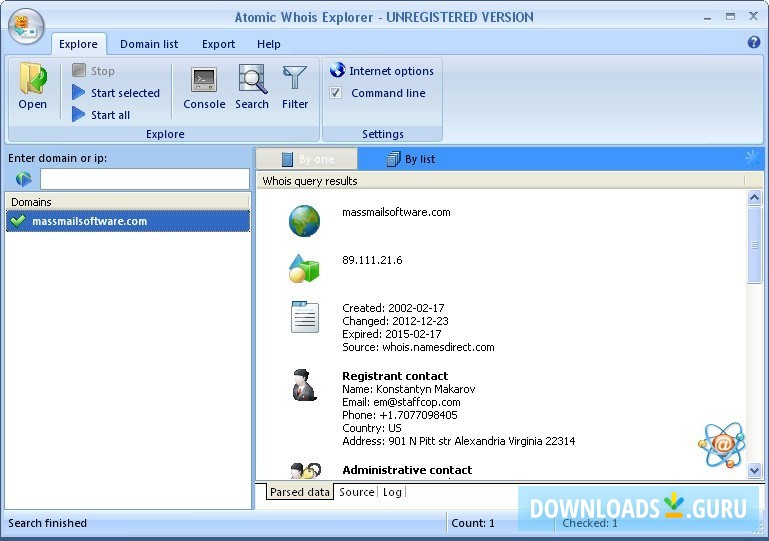Select the Source bottom tab
The image size is (769, 541).
point(357,492)
